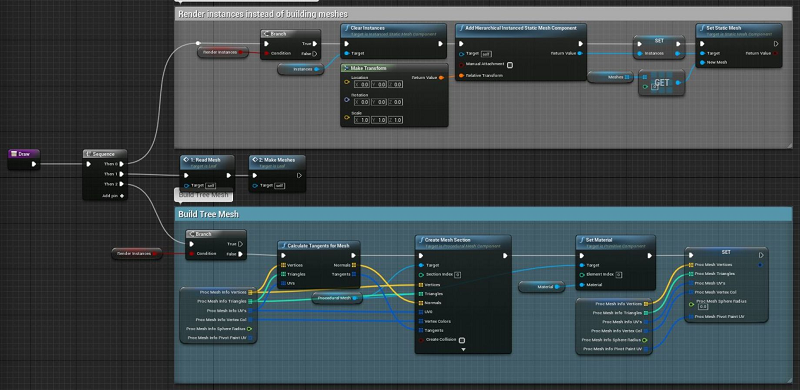The image size is (800, 390).
Task: Select the Sequence node header
Action: pyautogui.click(x=105, y=154)
